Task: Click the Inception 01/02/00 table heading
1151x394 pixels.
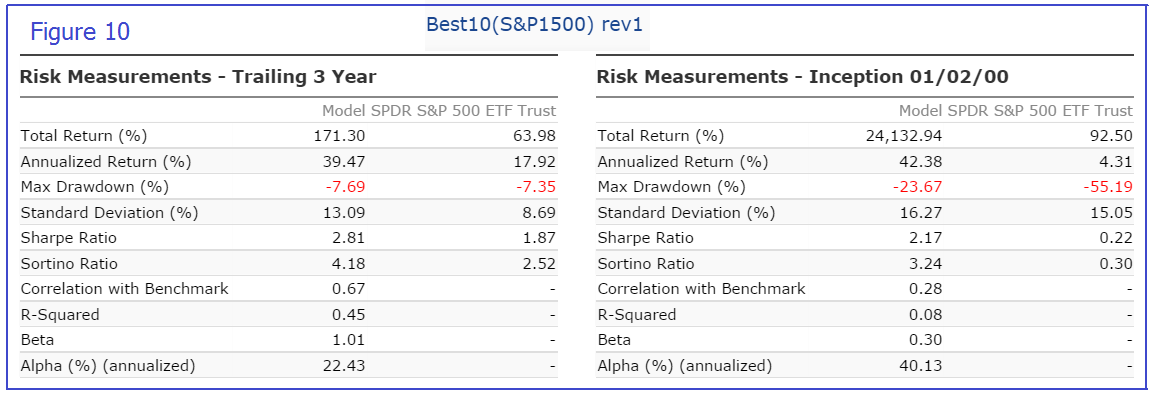Action: [802, 76]
